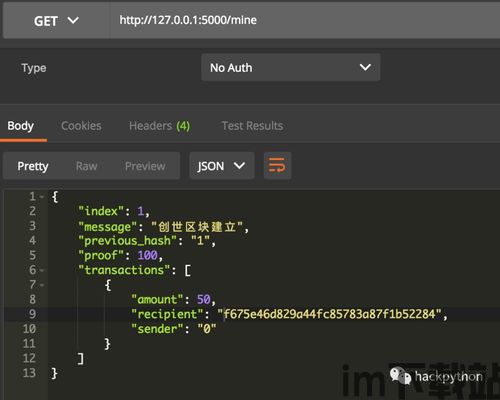Open the GET method dropdown
This screenshot has height=400, width=500.
click(x=56, y=21)
